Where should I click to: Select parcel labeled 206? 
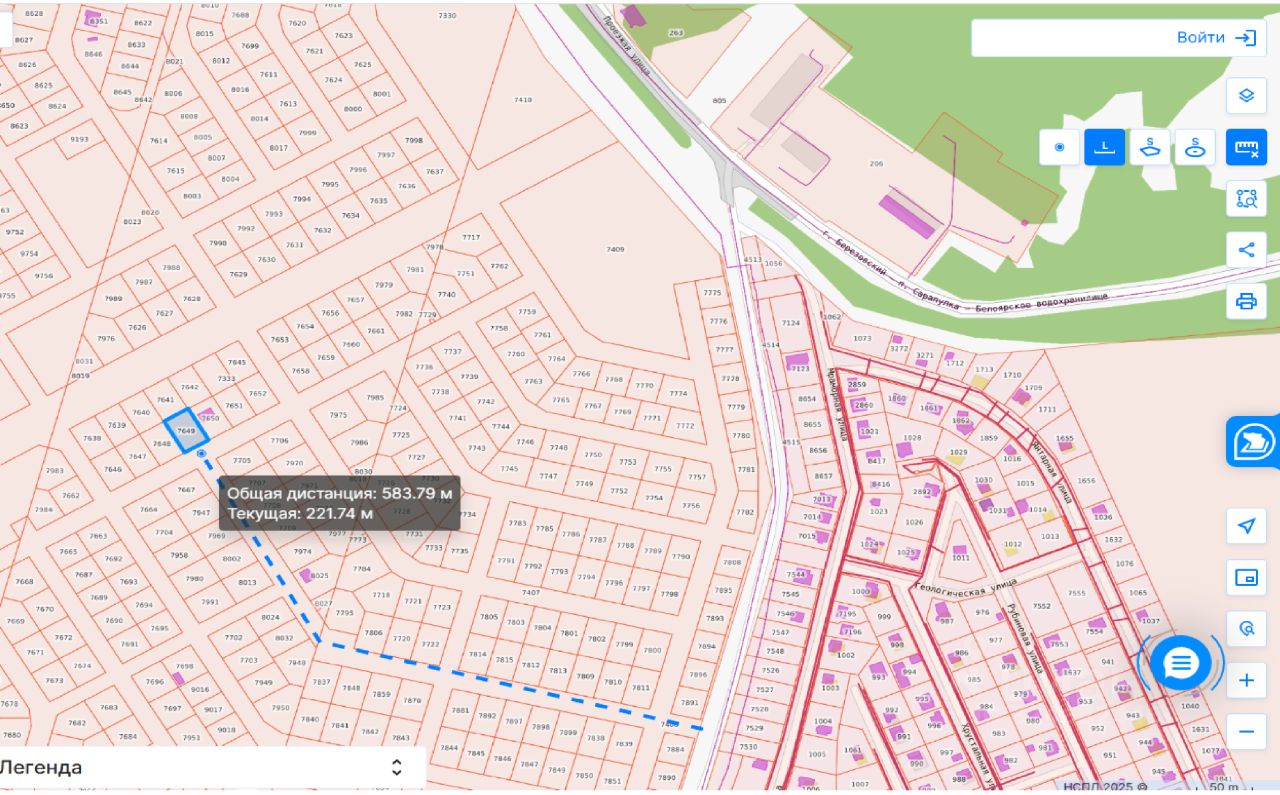coord(877,164)
